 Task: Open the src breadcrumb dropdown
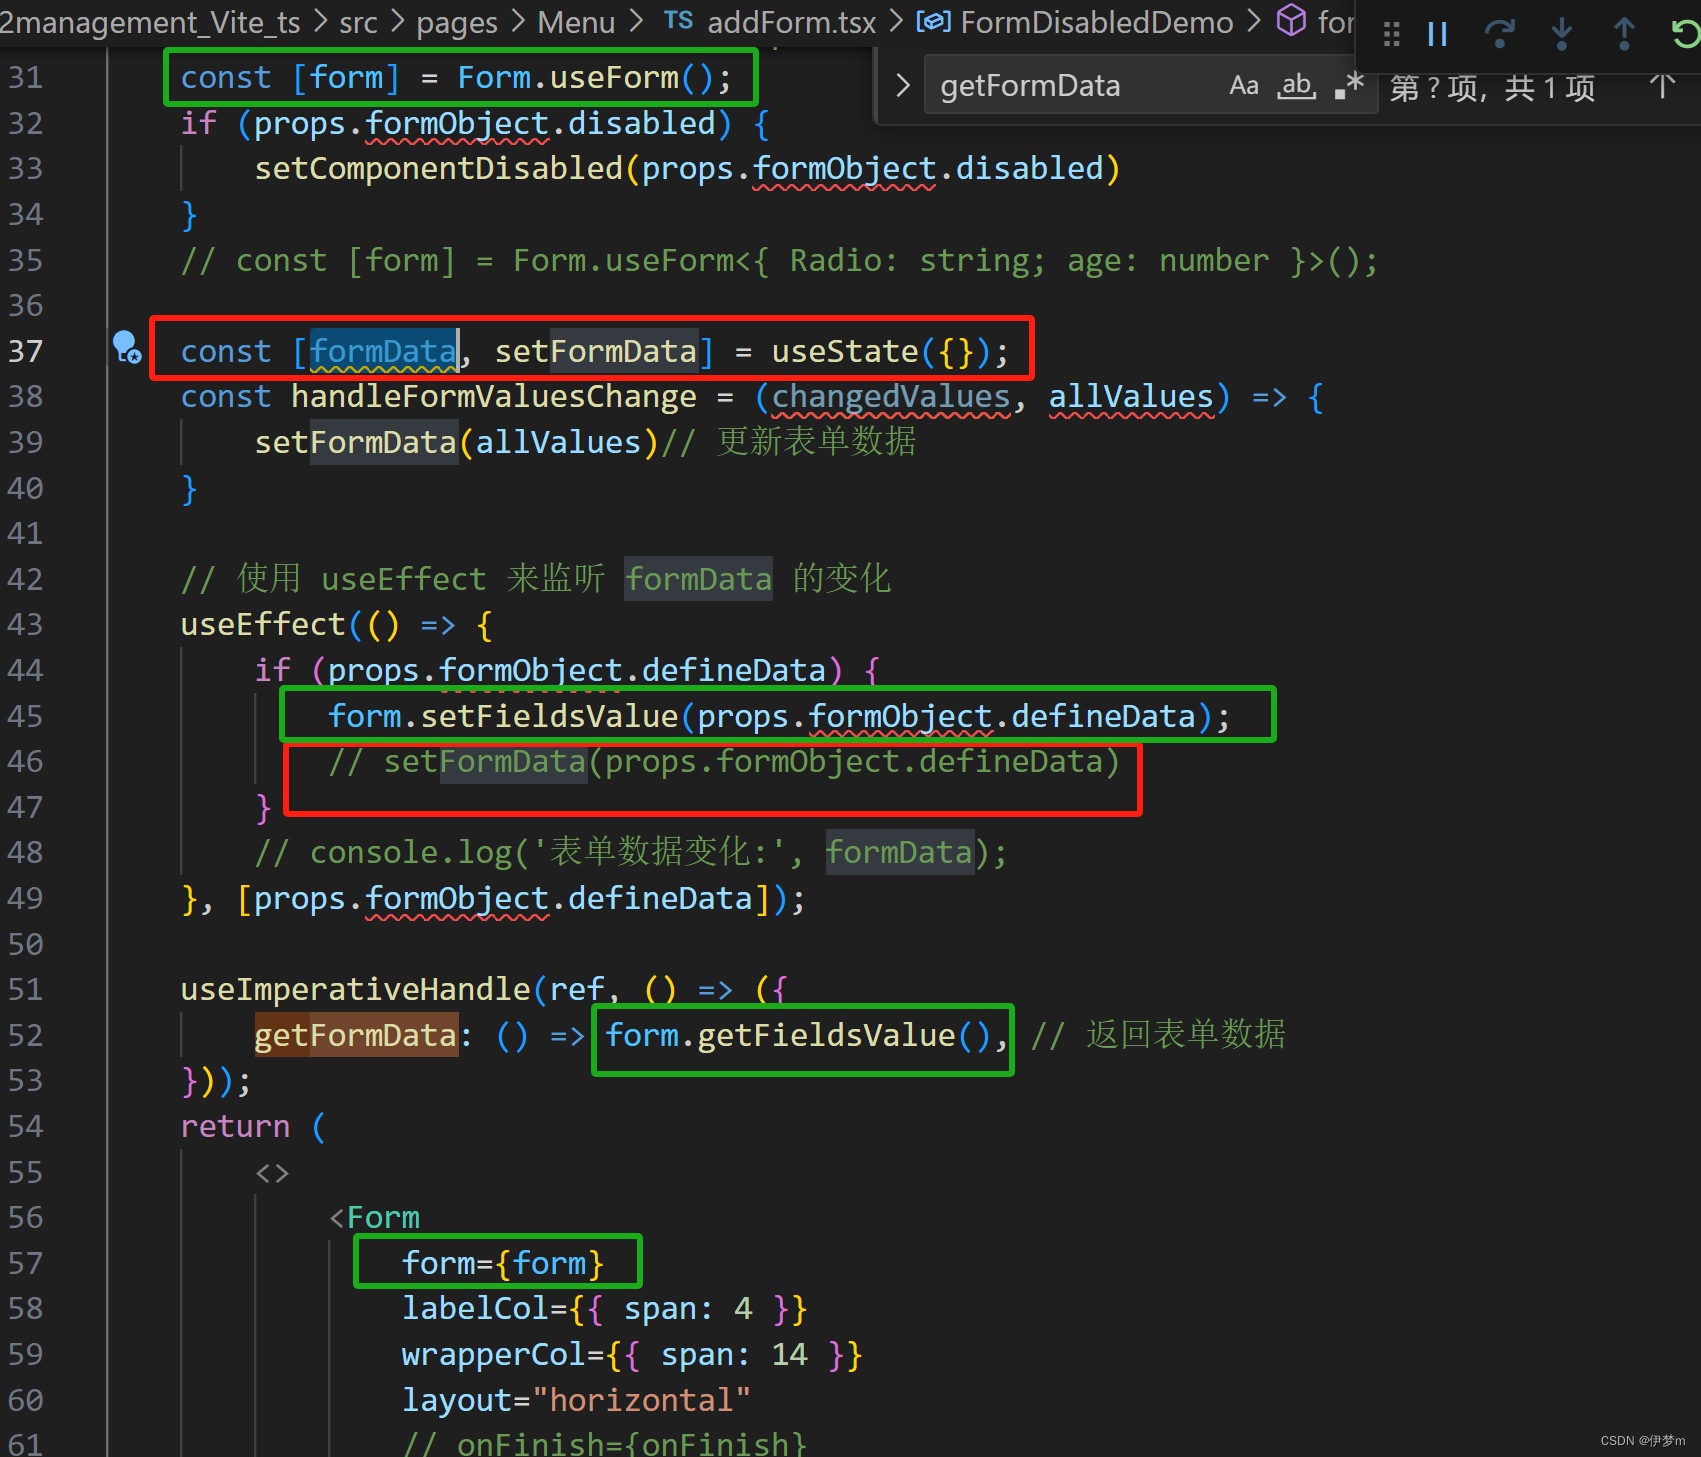point(357,22)
